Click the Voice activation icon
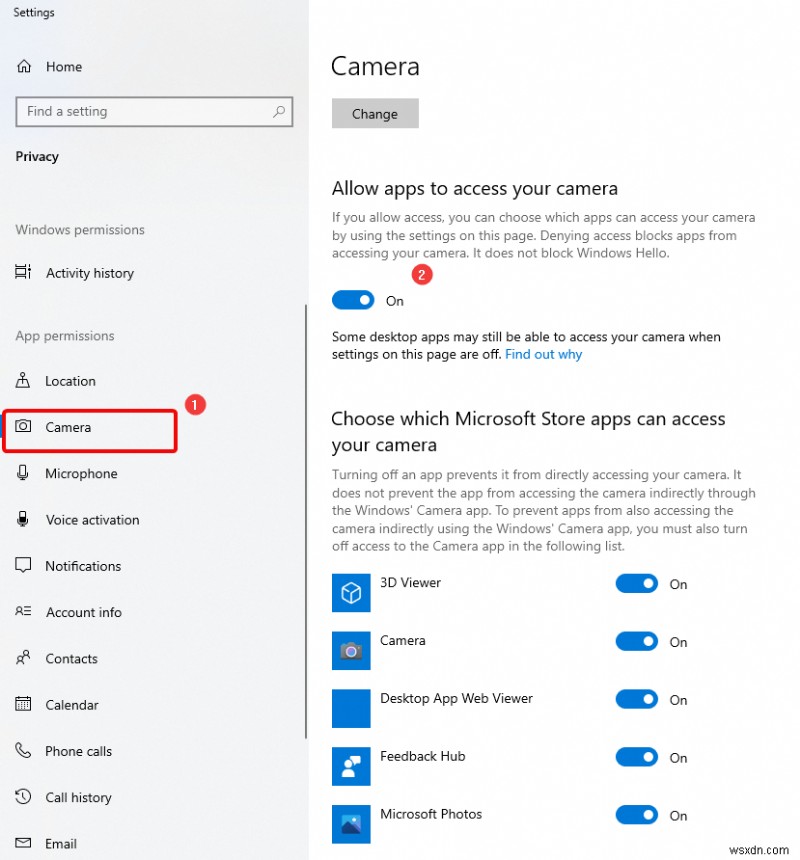 (23, 520)
